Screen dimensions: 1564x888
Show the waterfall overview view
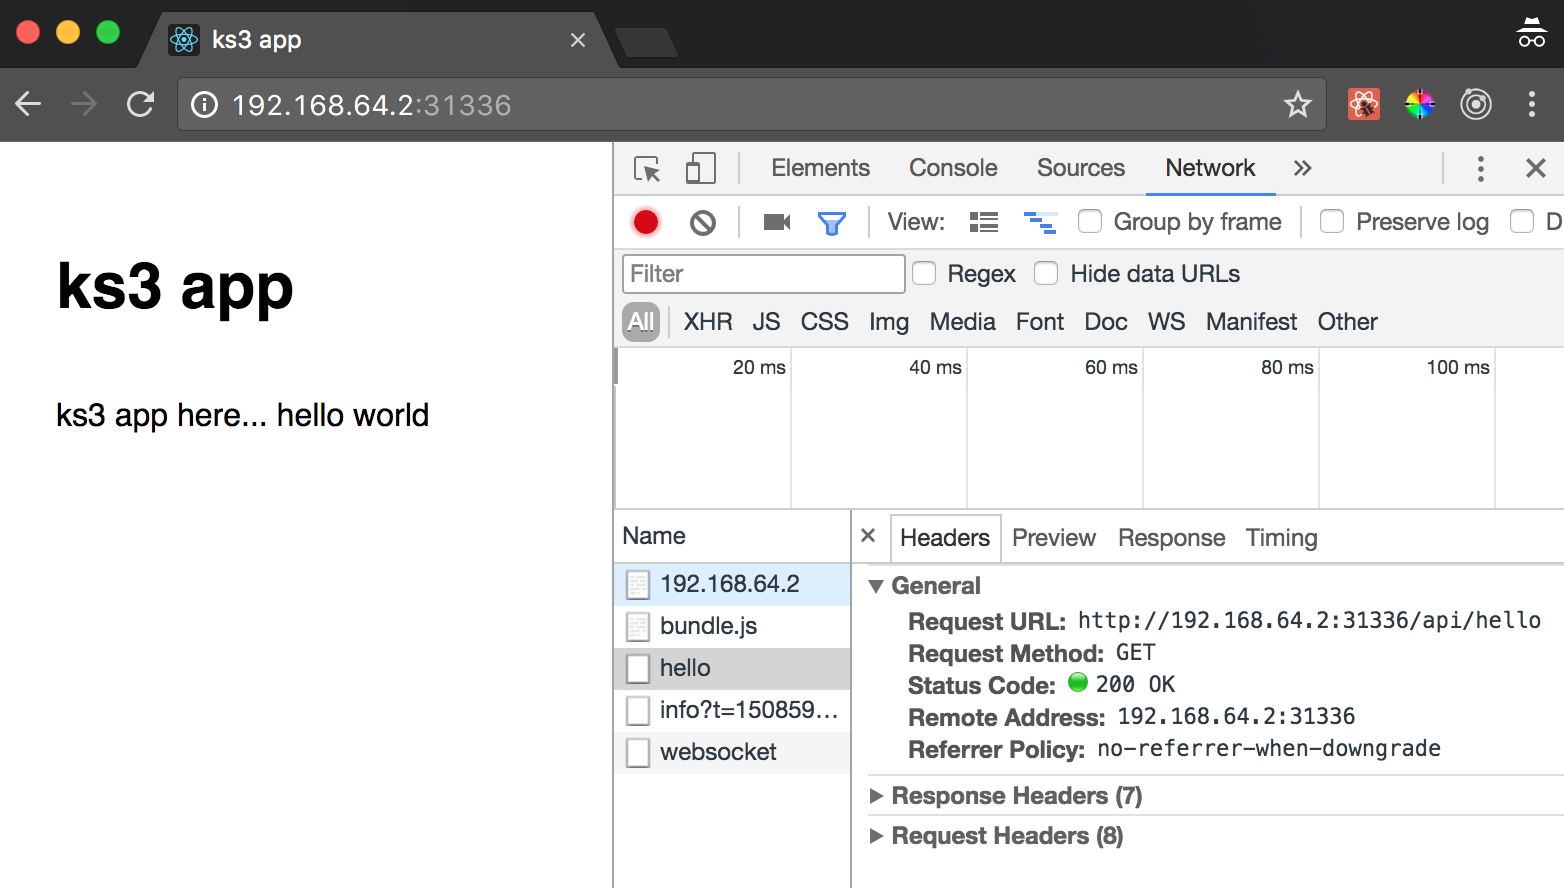coord(1040,222)
